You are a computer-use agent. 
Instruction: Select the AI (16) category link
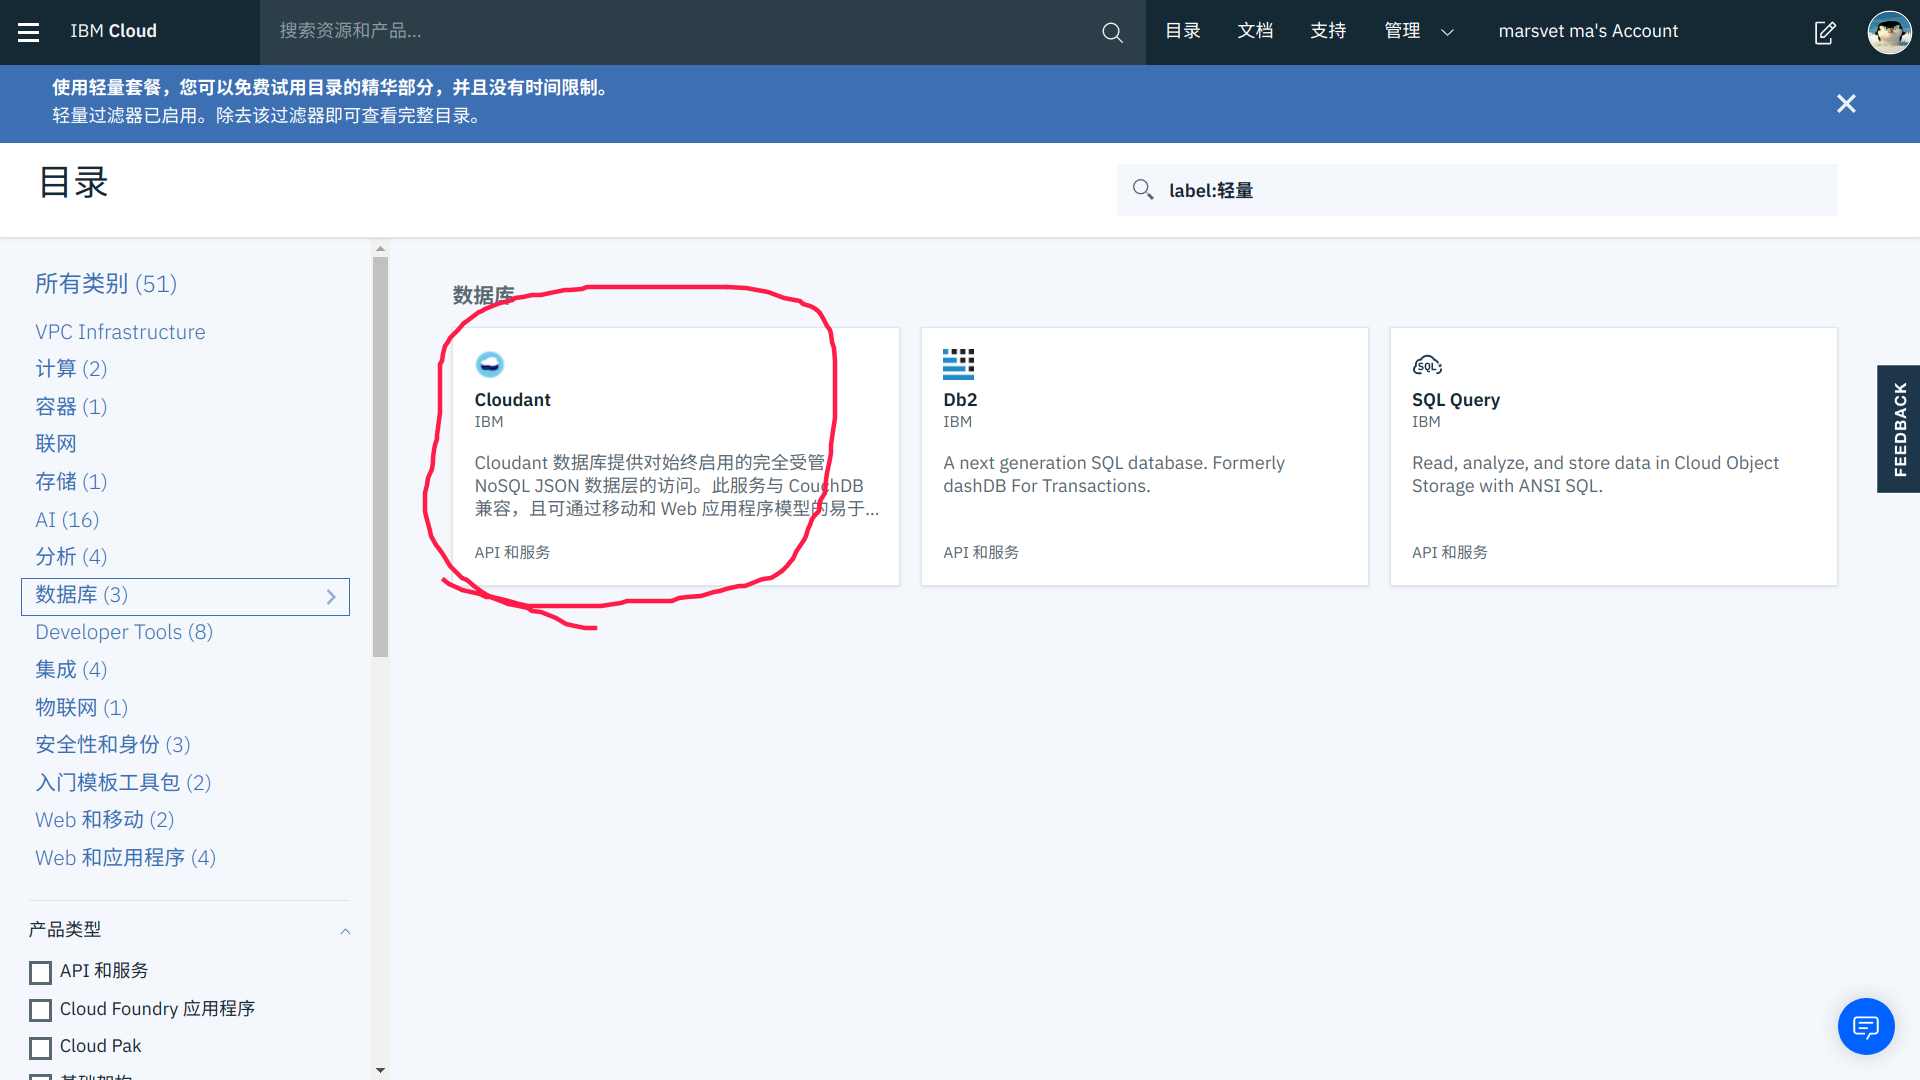67,520
